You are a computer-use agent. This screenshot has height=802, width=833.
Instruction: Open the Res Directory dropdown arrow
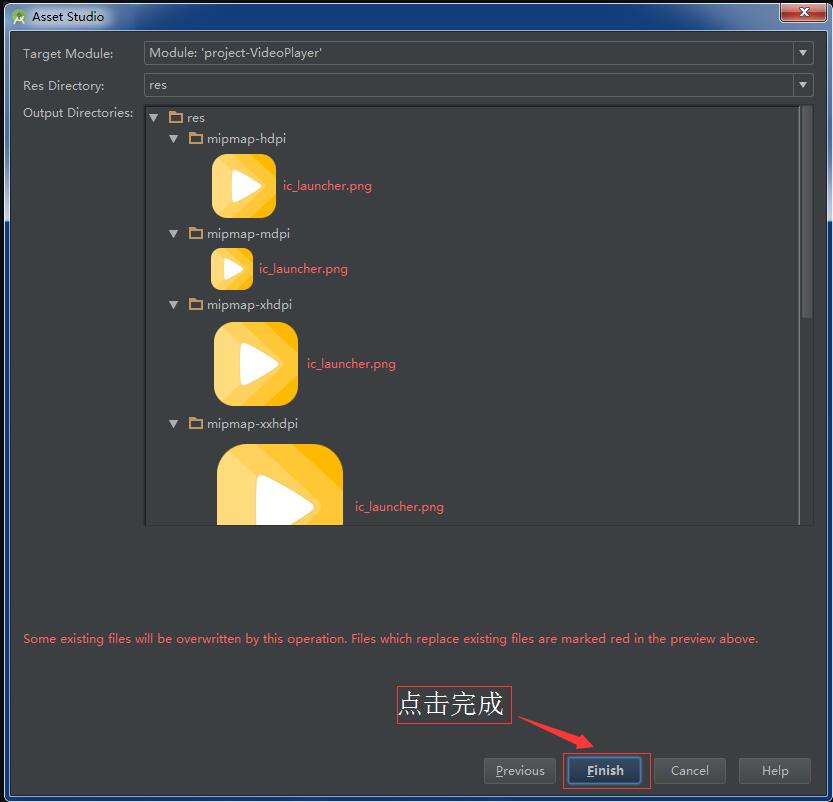803,85
